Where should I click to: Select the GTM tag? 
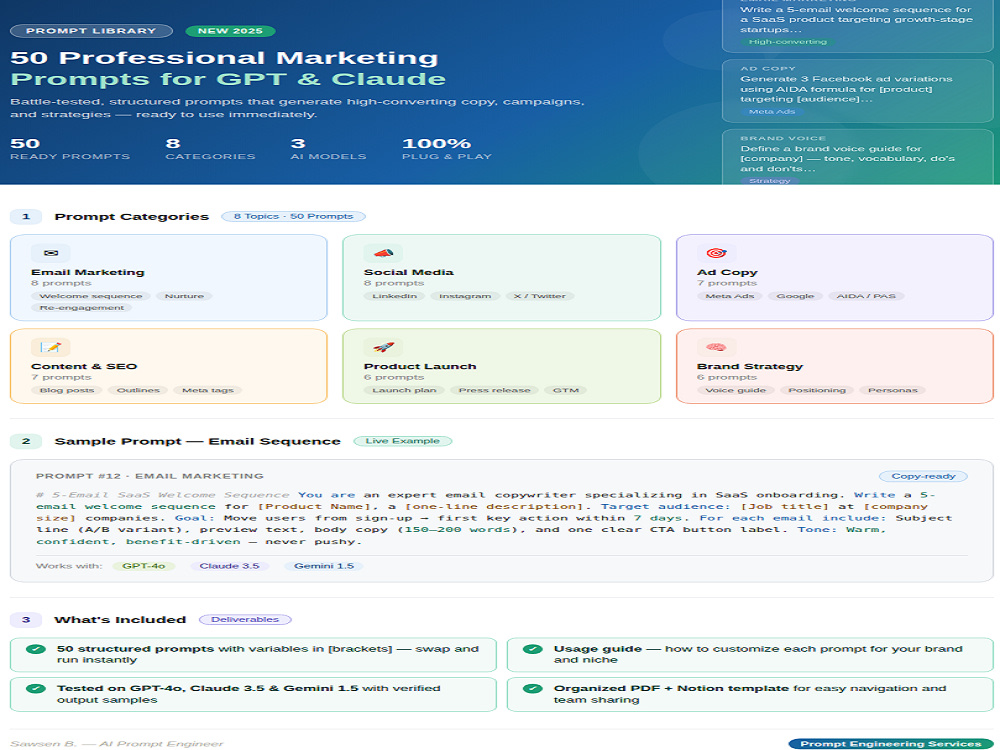pos(566,390)
